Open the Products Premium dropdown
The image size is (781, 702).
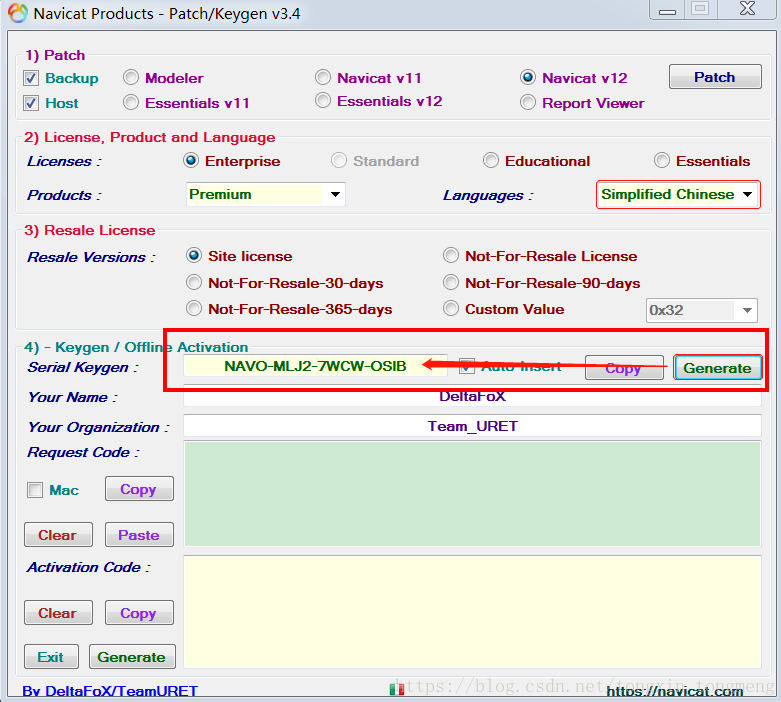265,194
